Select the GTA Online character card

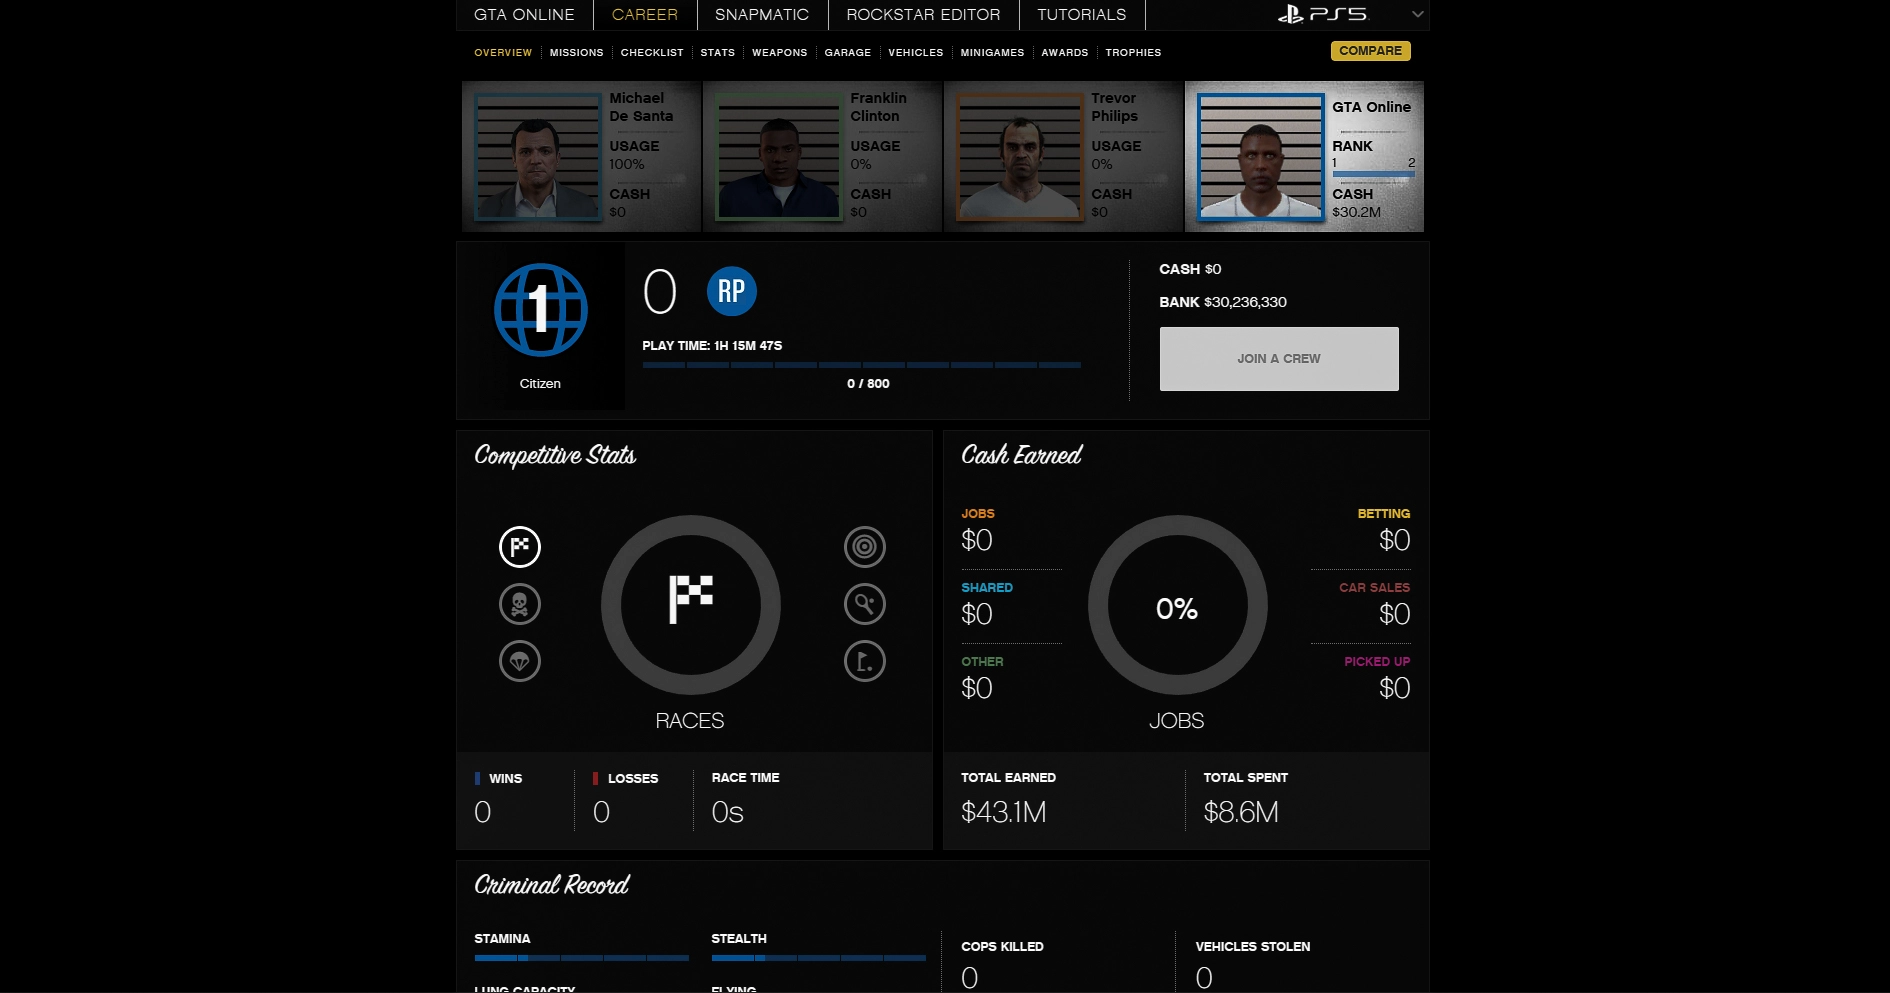[1305, 157]
